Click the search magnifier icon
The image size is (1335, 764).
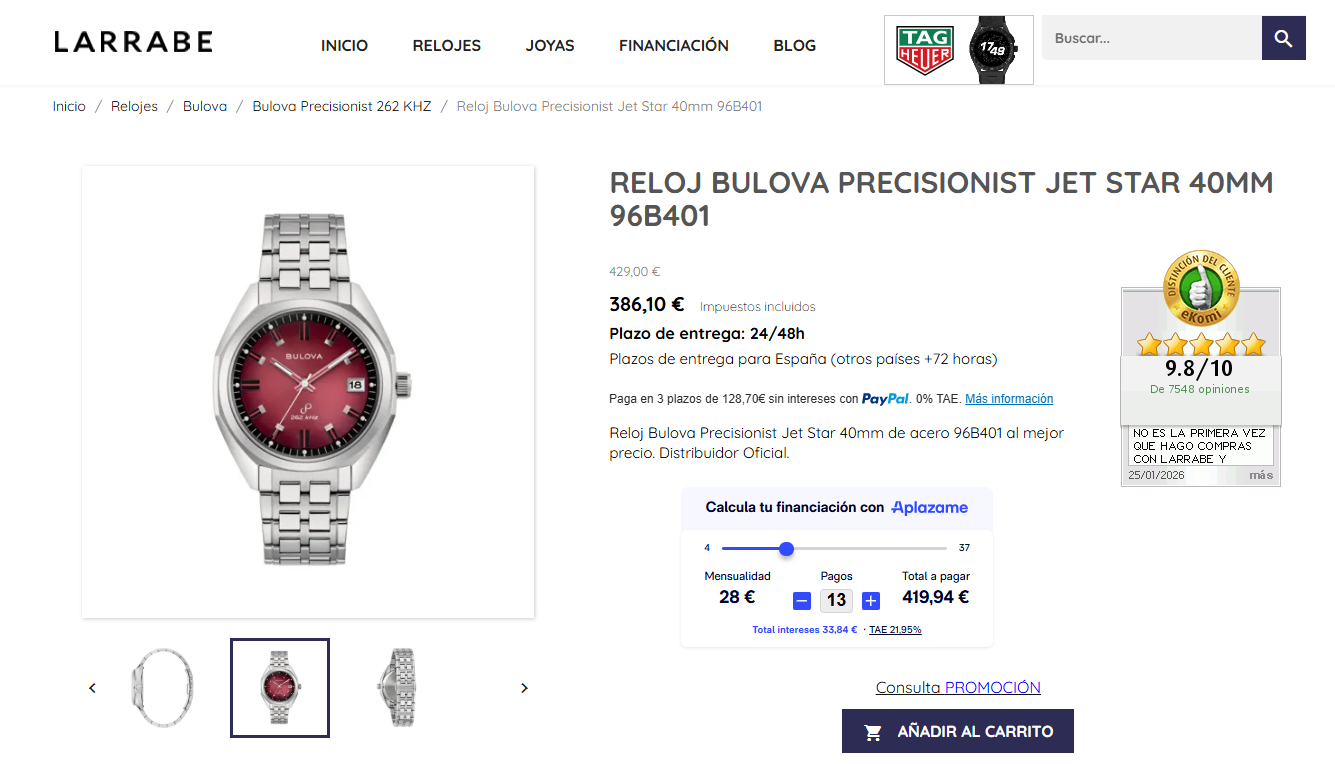coord(1283,39)
